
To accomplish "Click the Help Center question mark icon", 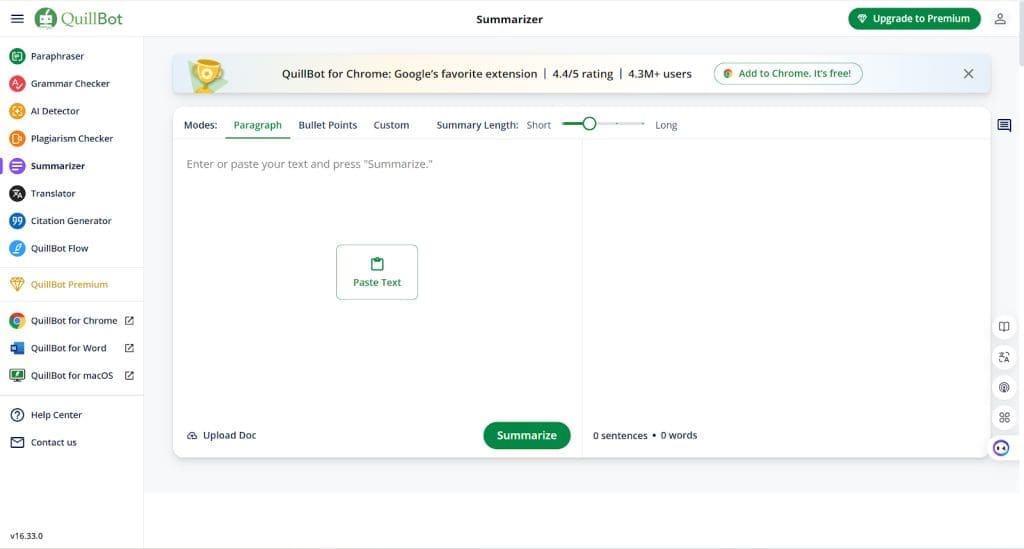I will (x=17, y=415).
